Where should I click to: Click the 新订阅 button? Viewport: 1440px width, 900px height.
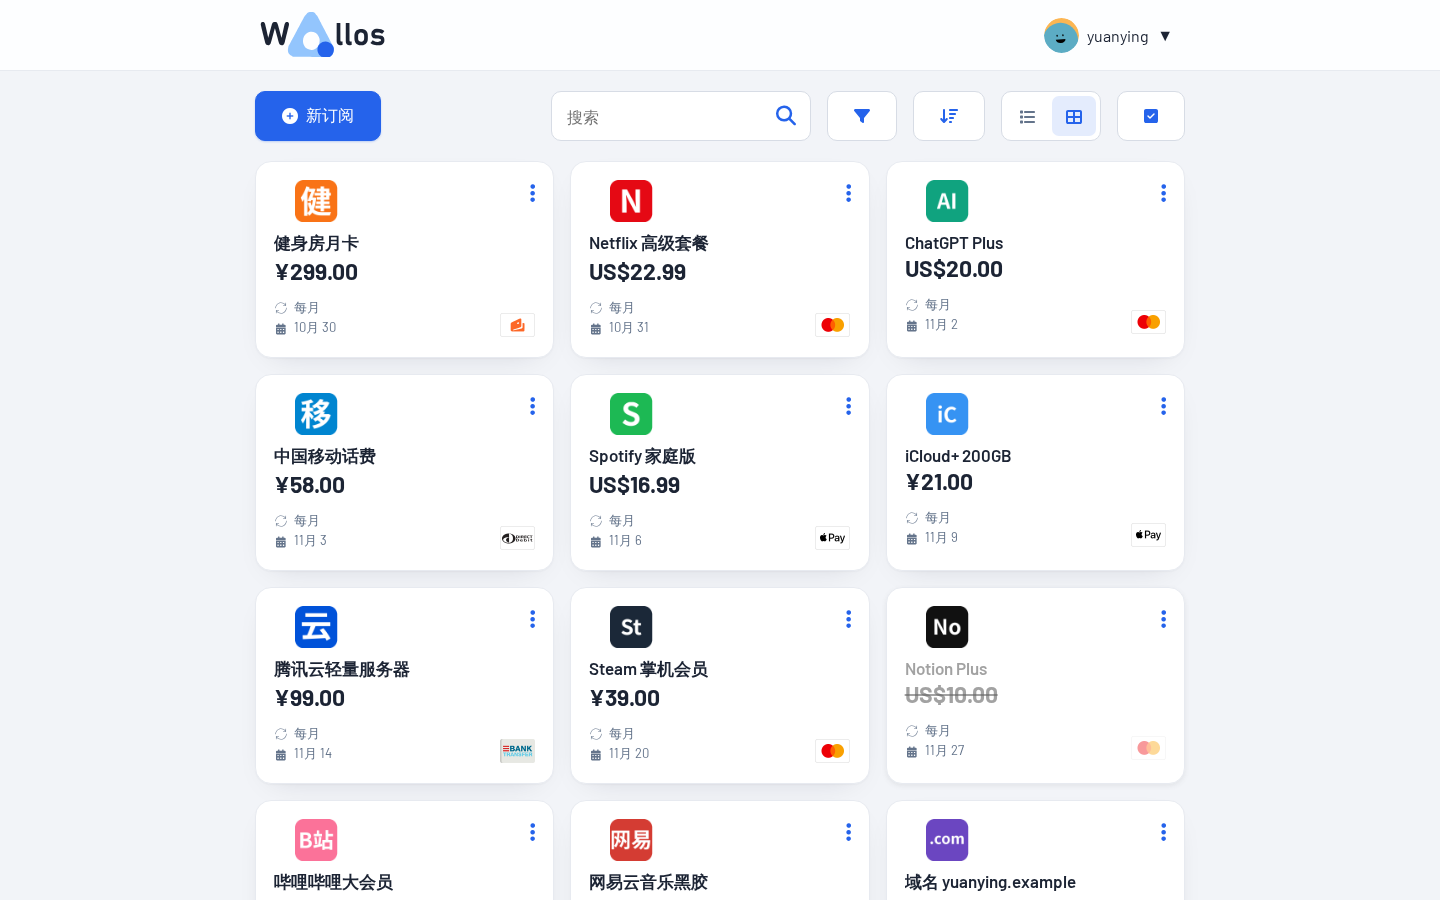(x=318, y=116)
